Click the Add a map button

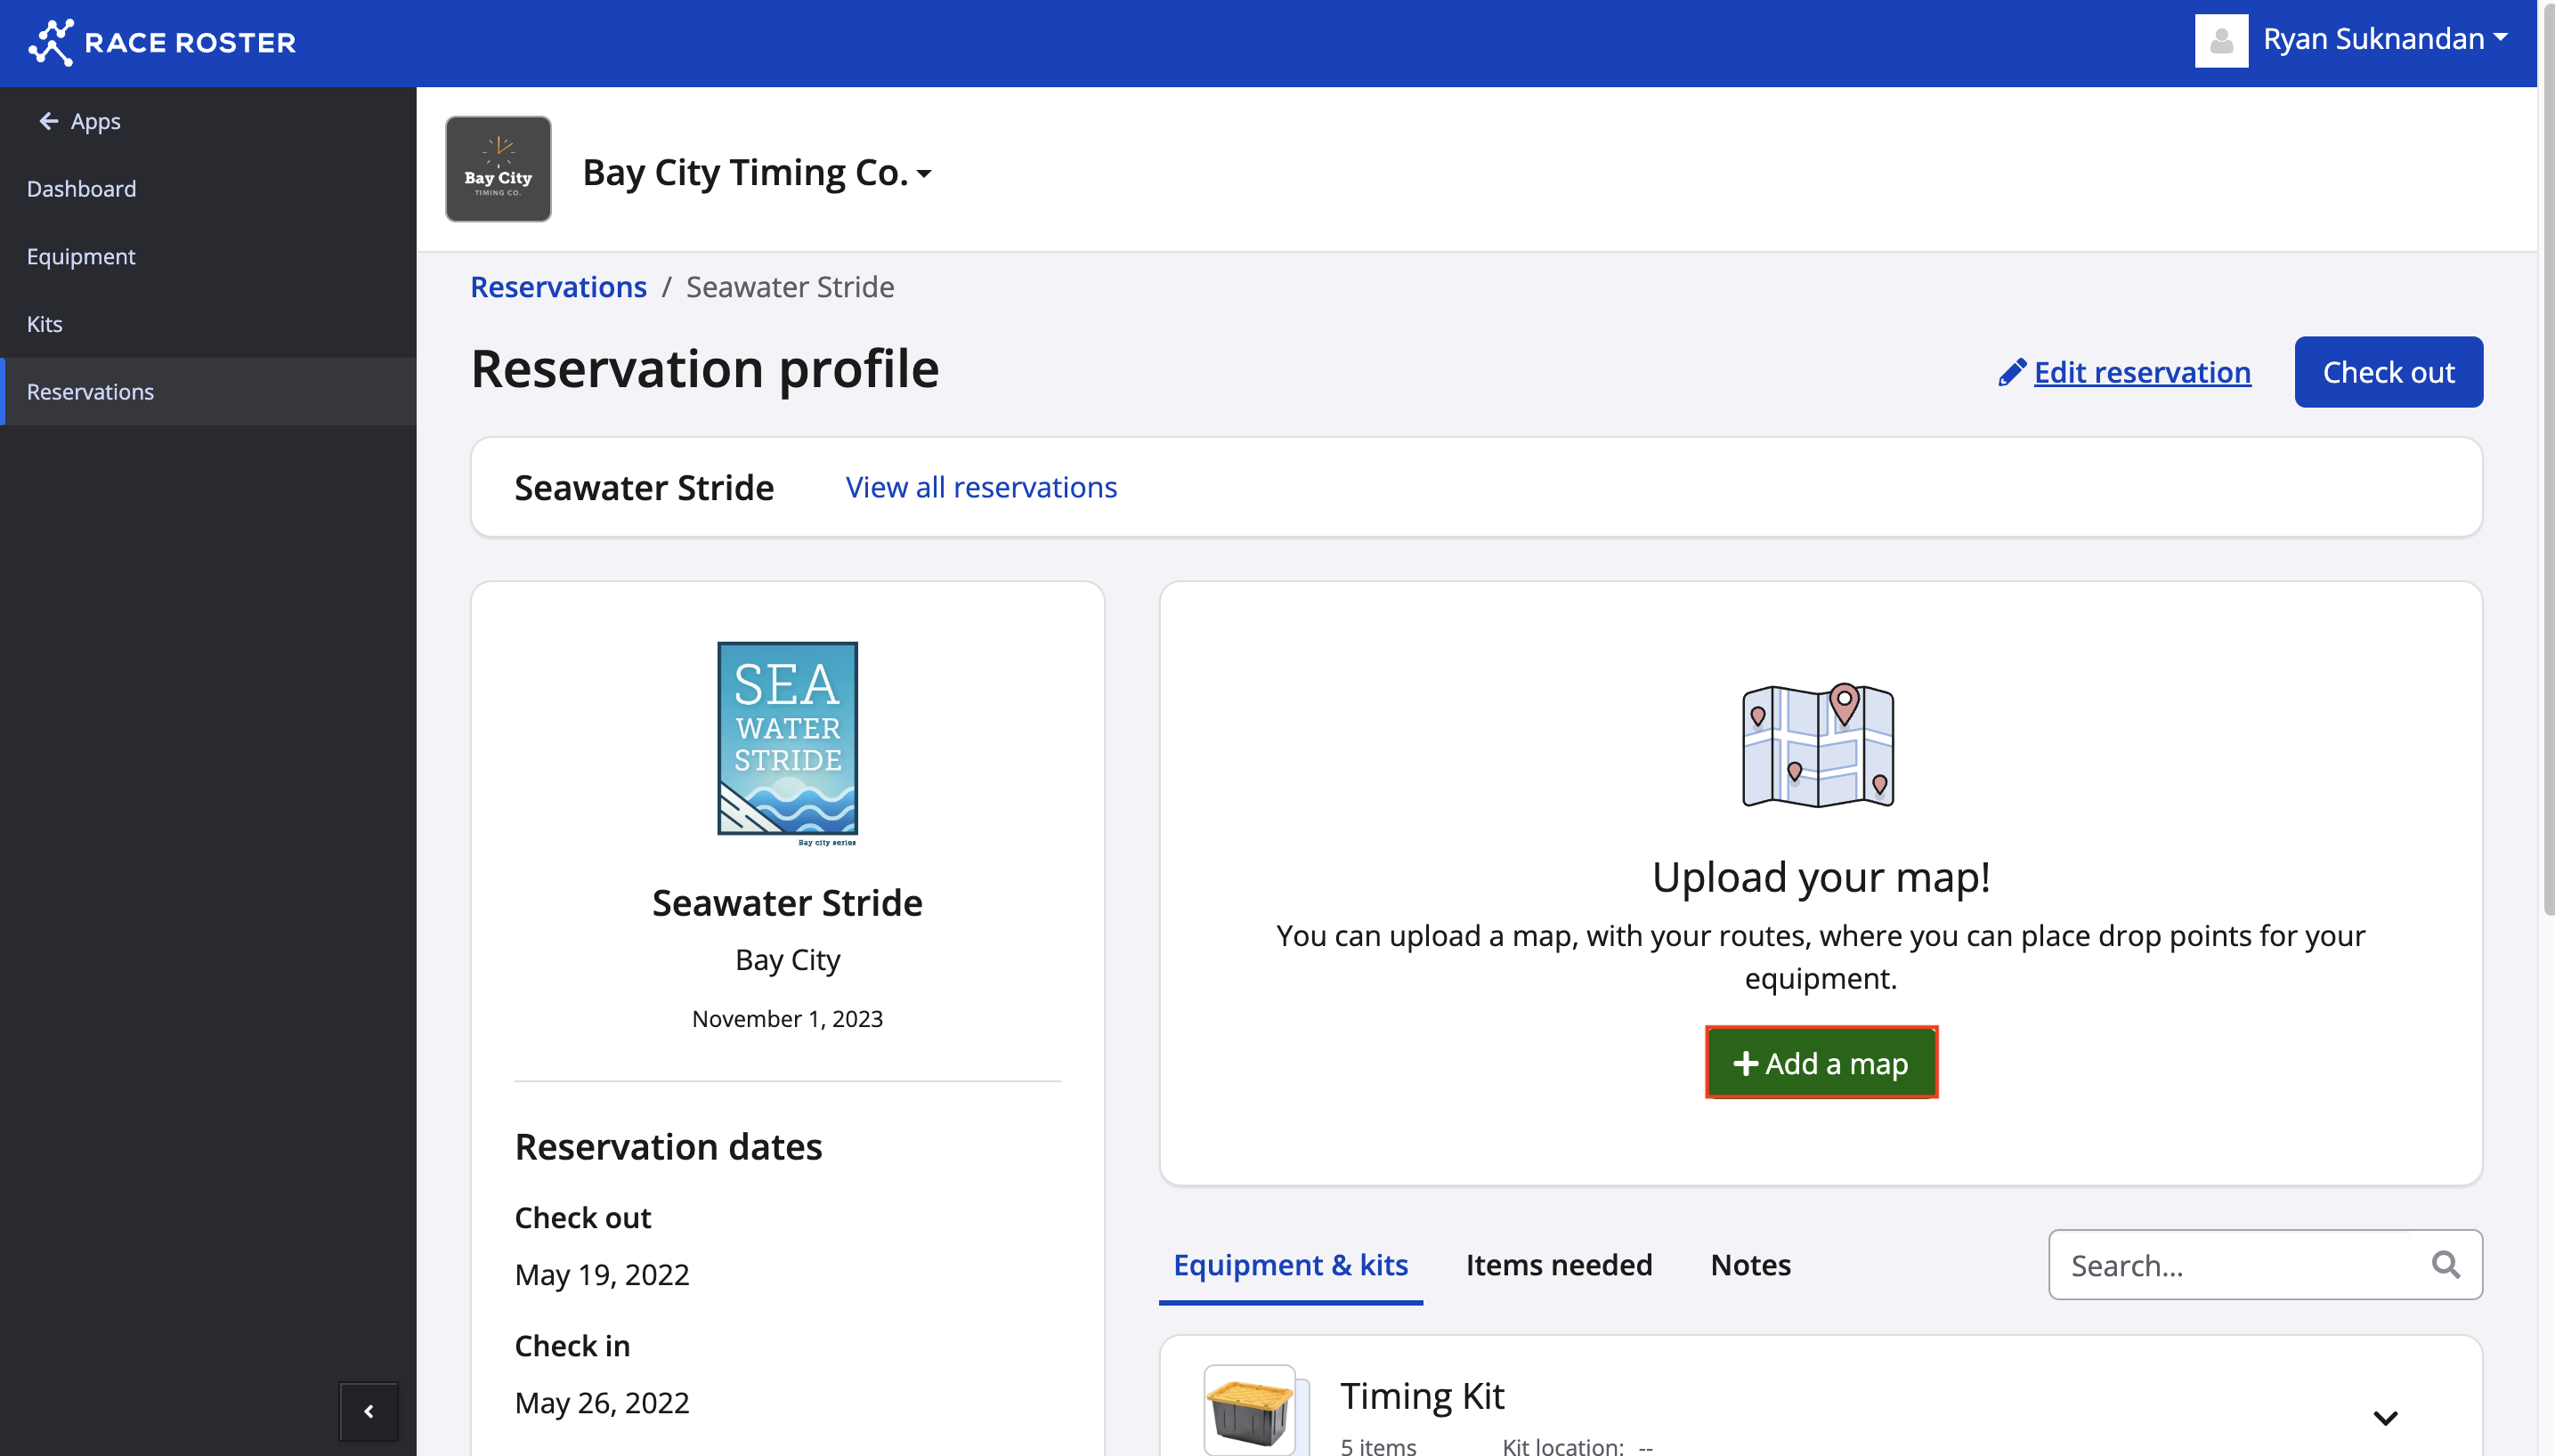[1820, 1062]
